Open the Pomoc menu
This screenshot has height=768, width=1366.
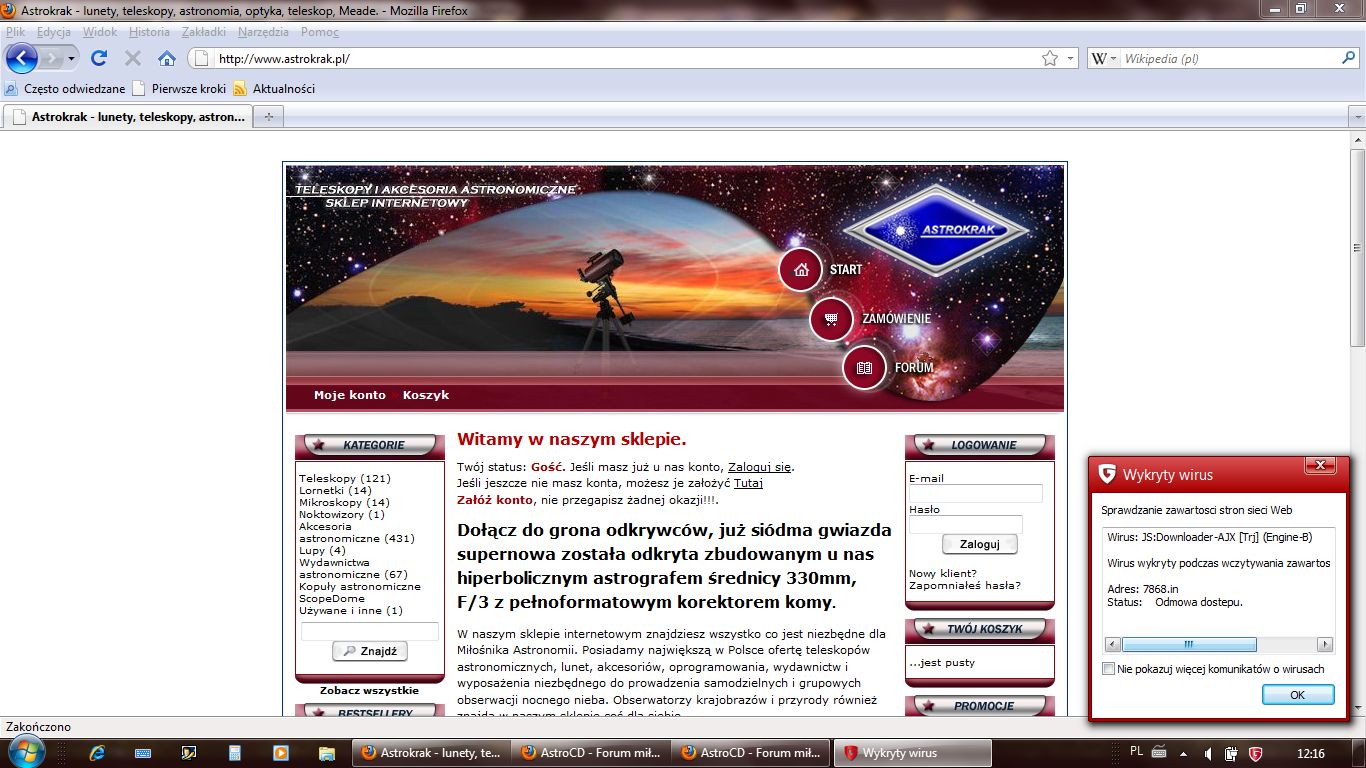(320, 32)
